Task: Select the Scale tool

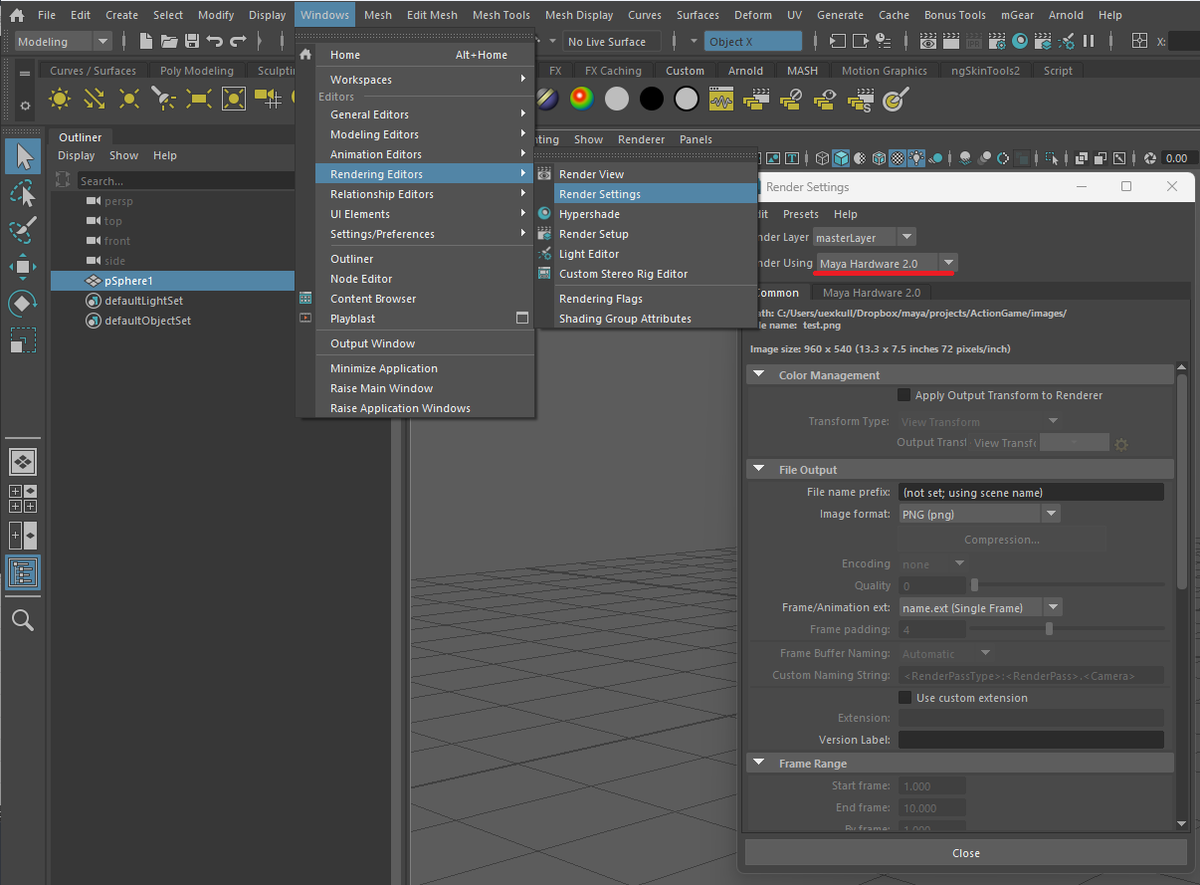Action: (24, 340)
